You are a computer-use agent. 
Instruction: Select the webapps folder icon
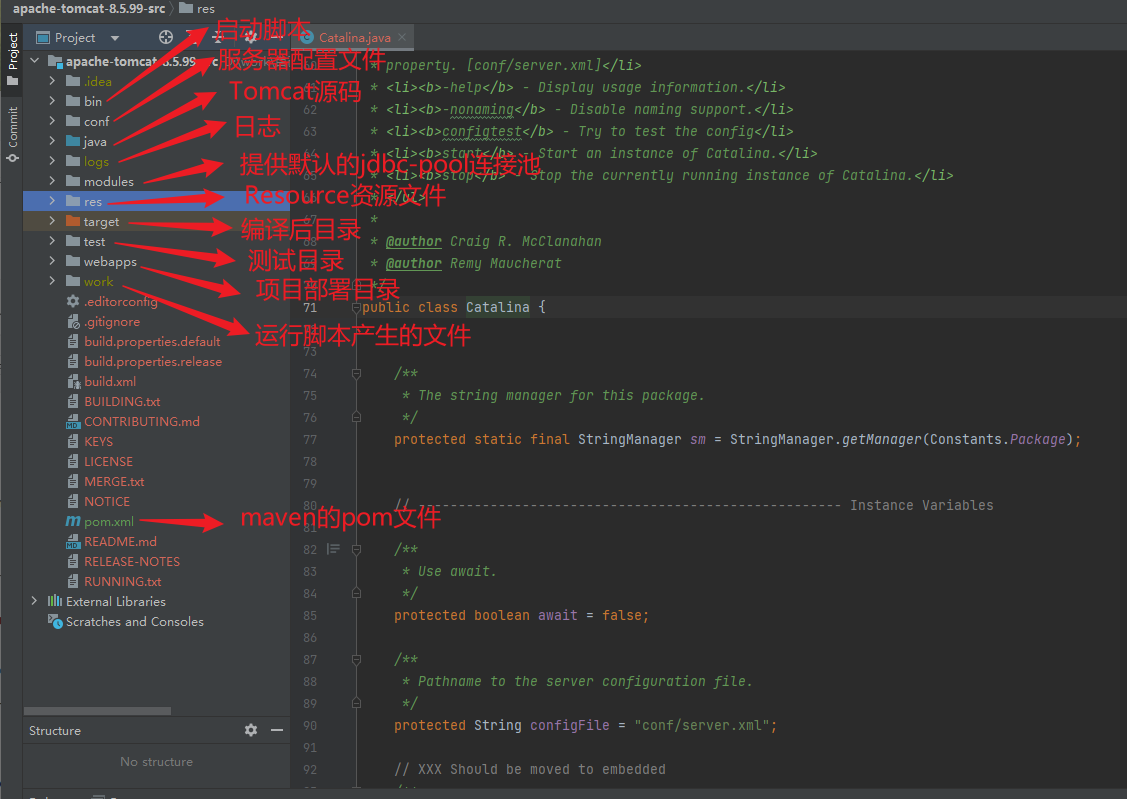point(73,261)
